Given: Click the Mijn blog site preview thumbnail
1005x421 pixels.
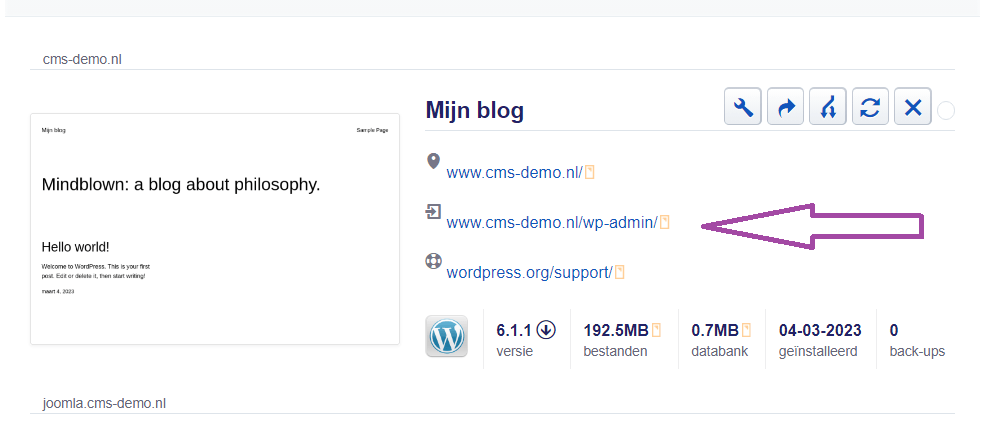Looking at the screenshot, I should point(215,229).
